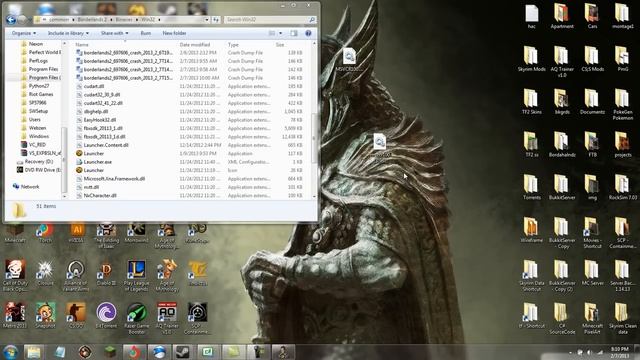
Task: Select the BukkitServer desktop folder
Action: click(562, 187)
